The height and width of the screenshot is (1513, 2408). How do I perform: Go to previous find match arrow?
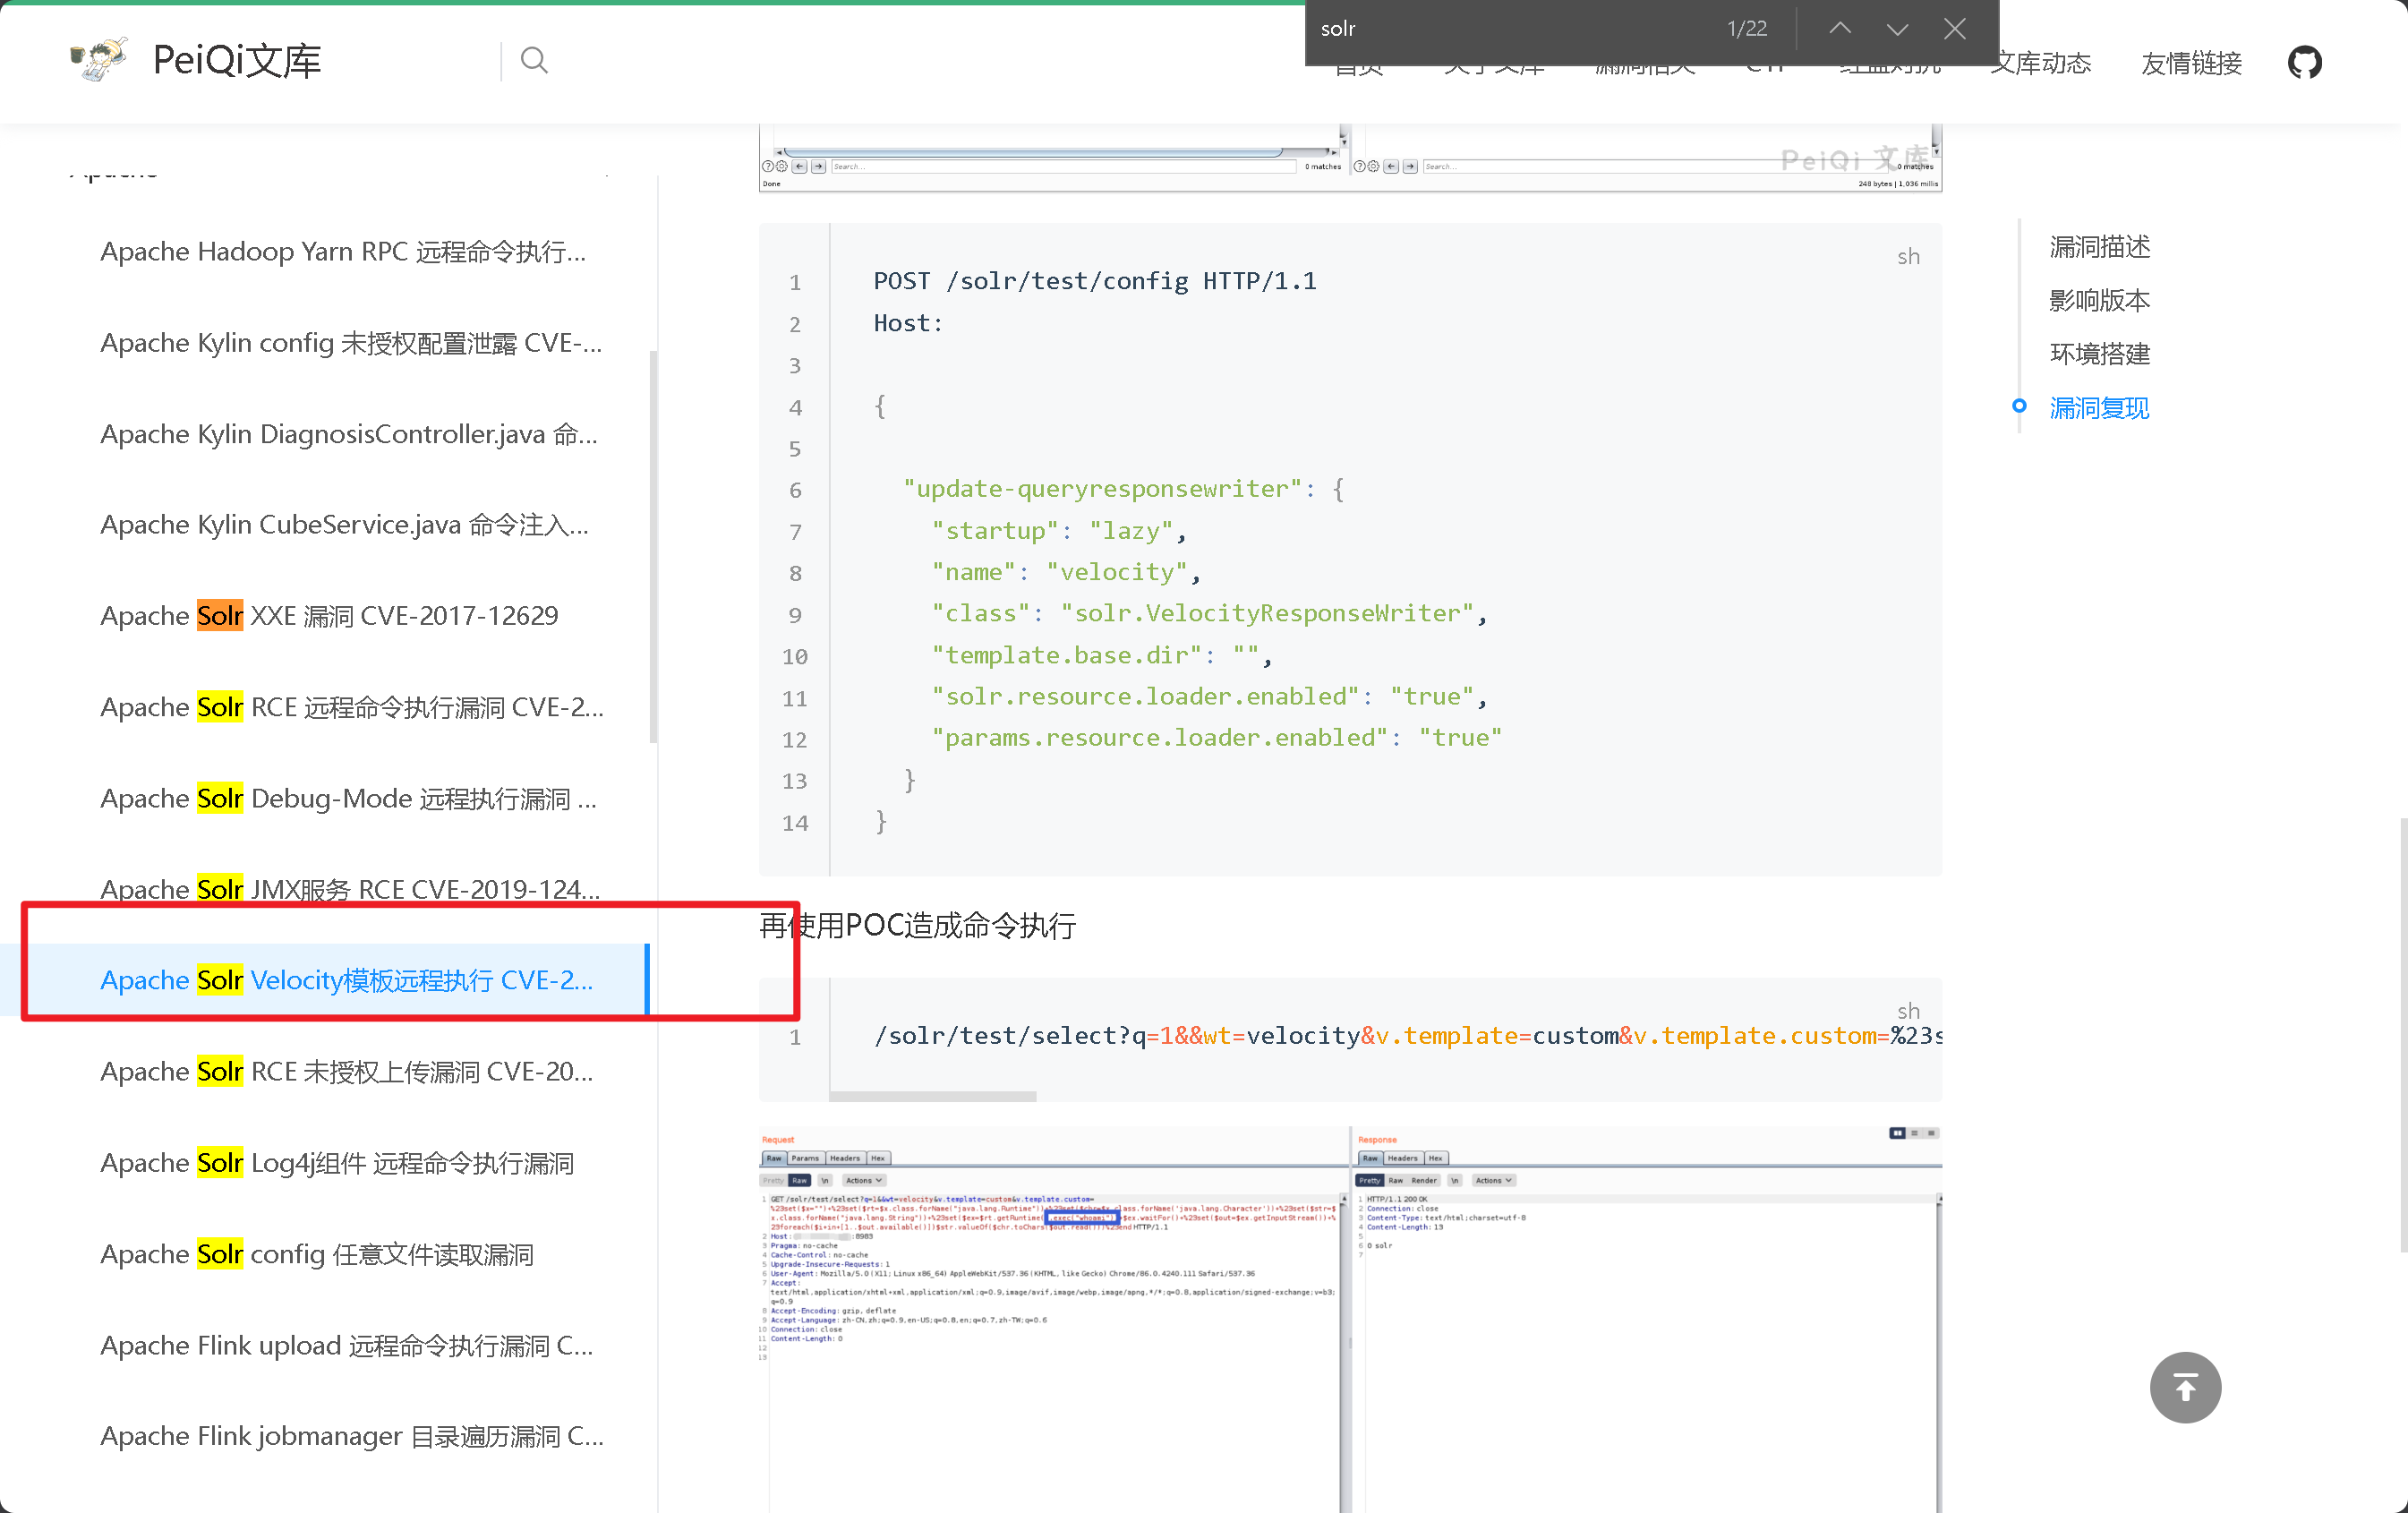1839,29
